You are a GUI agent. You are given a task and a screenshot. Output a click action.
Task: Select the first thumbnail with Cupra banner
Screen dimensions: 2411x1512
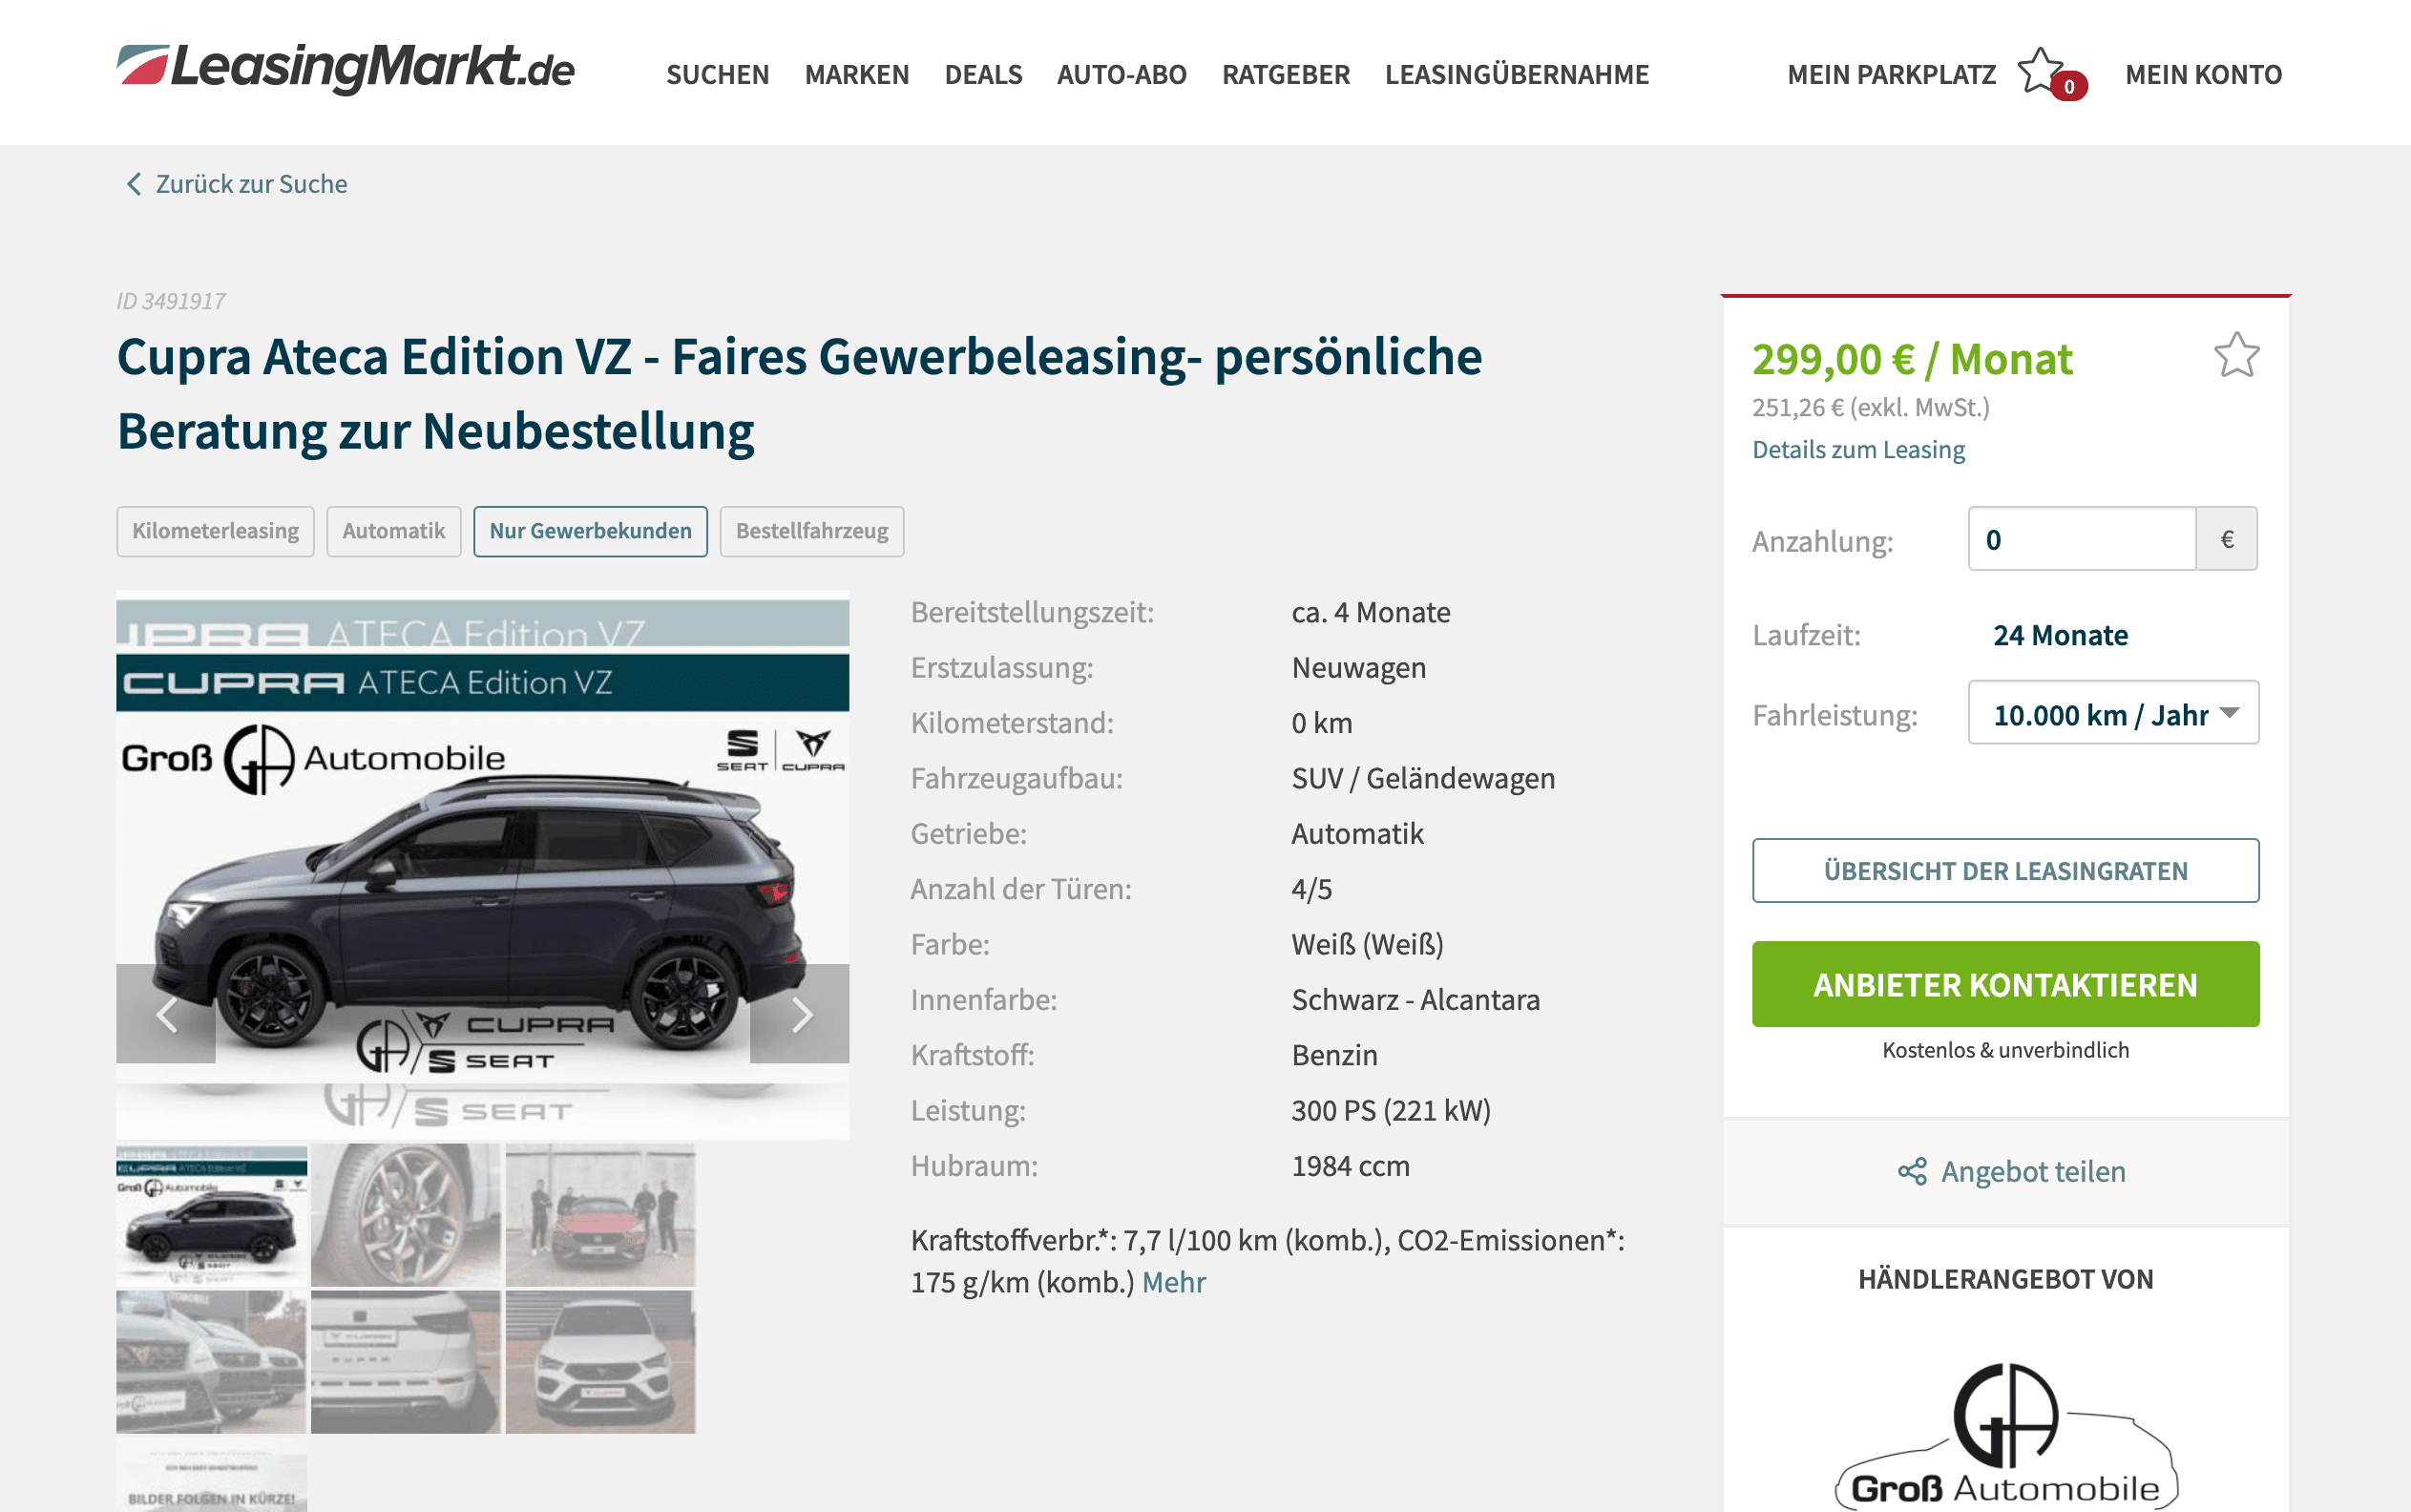[x=211, y=1215]
